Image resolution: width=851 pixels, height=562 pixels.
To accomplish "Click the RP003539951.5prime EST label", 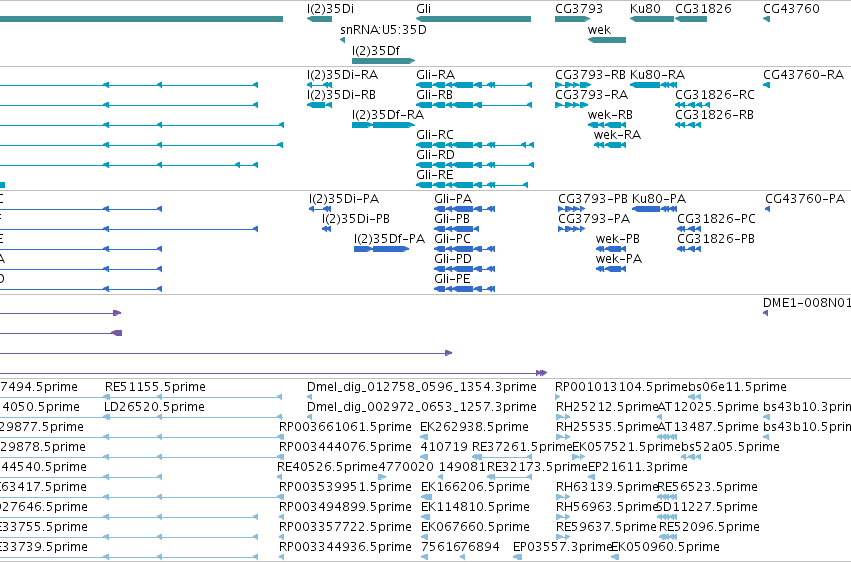I will (x=345, y=488).
